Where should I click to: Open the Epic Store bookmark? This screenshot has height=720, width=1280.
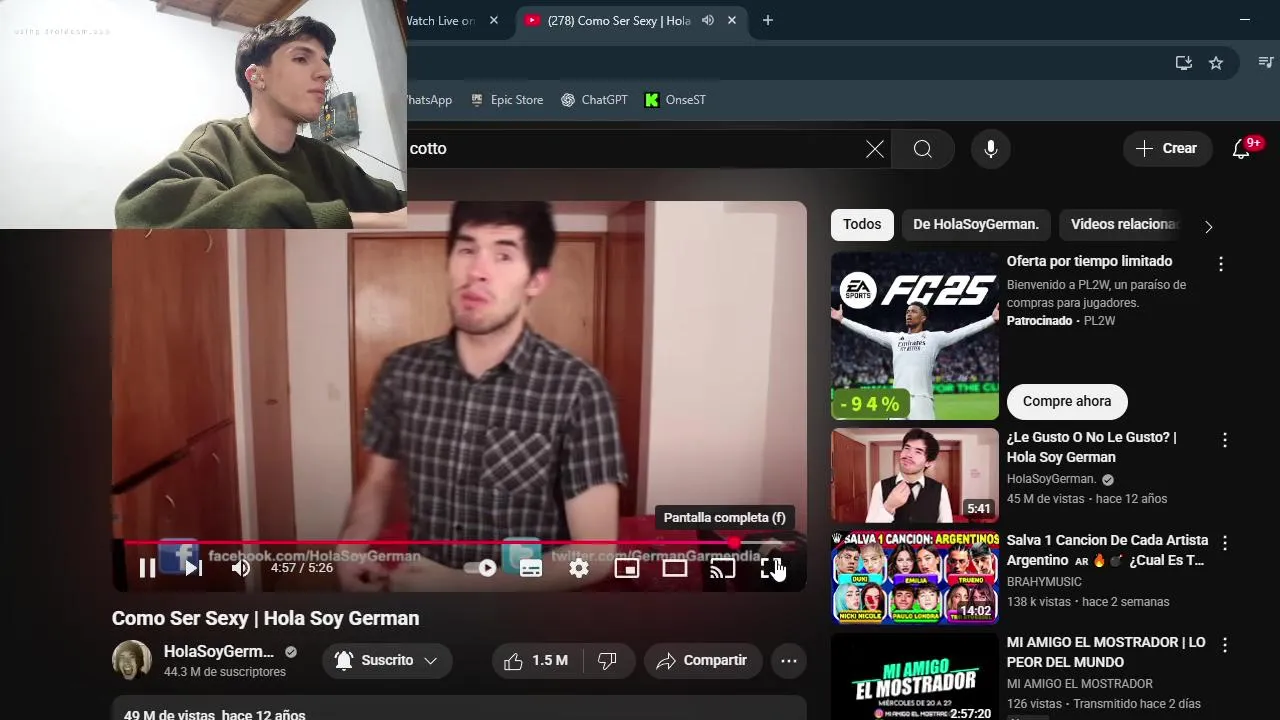[507, 100]
